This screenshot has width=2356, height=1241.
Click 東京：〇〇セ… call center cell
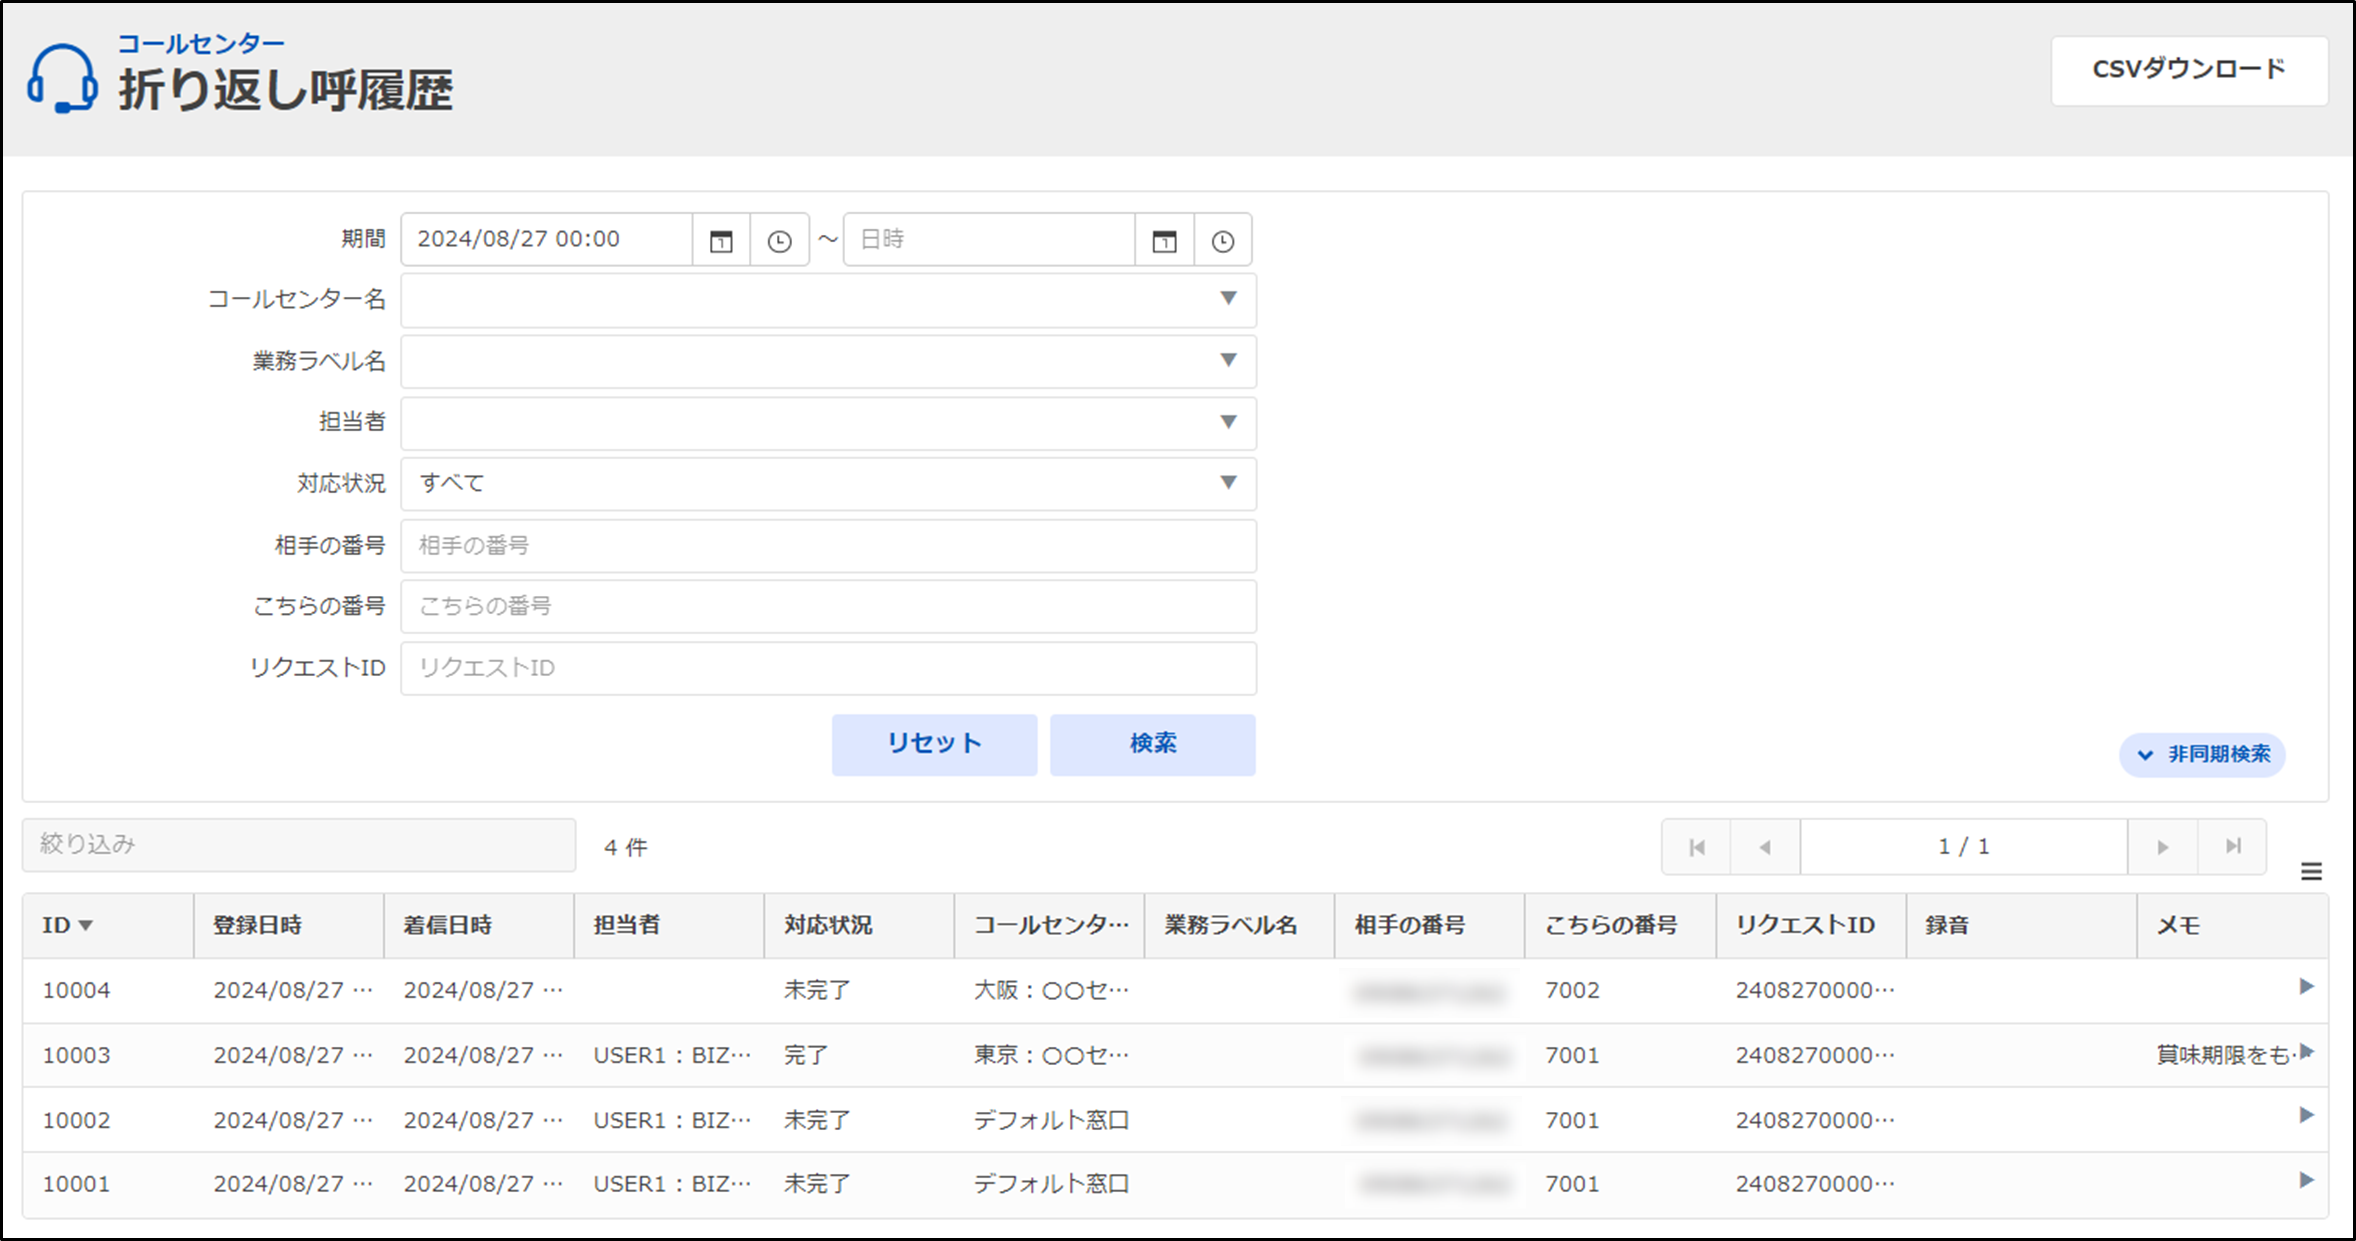pos(1051,1055)
